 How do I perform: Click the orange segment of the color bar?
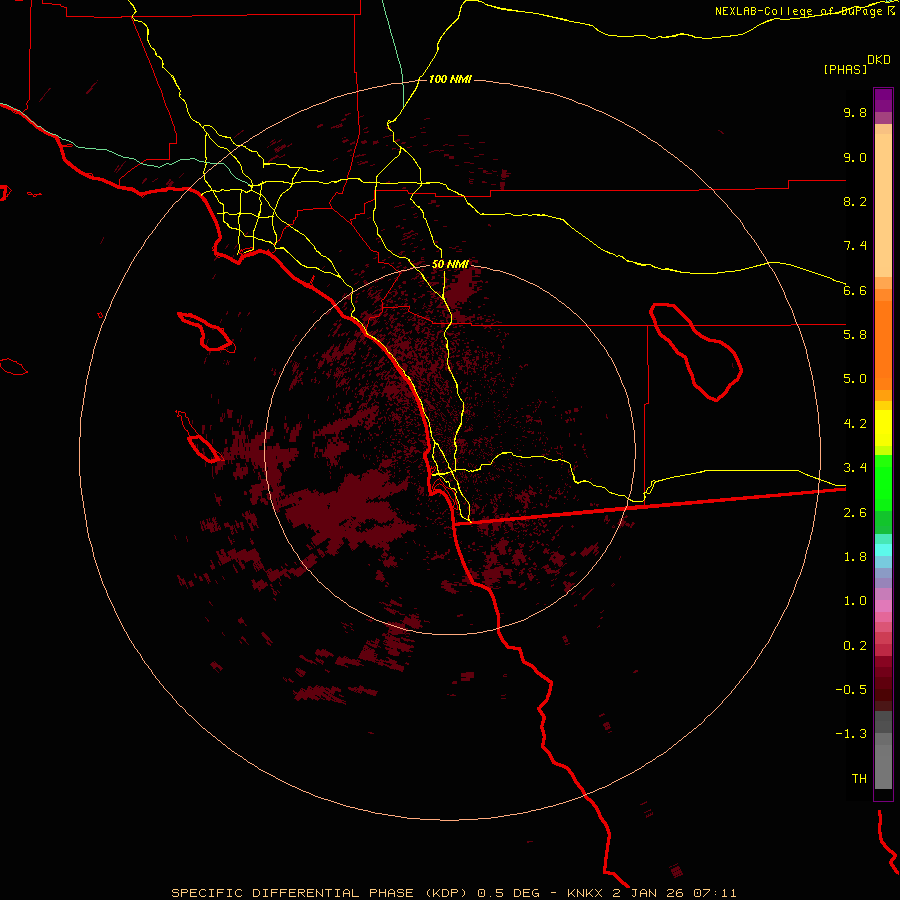click(x=883, y=346)
